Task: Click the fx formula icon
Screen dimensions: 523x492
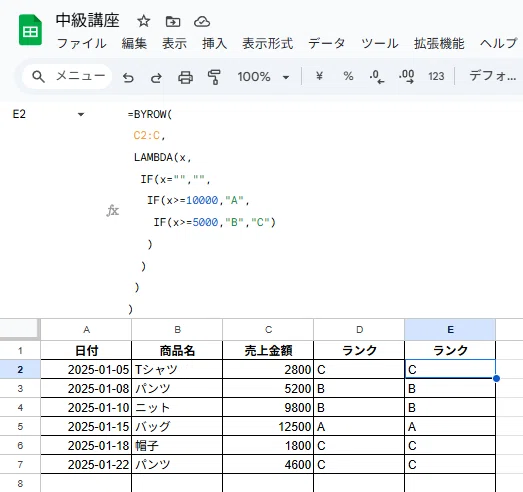Action: (113, 210)
